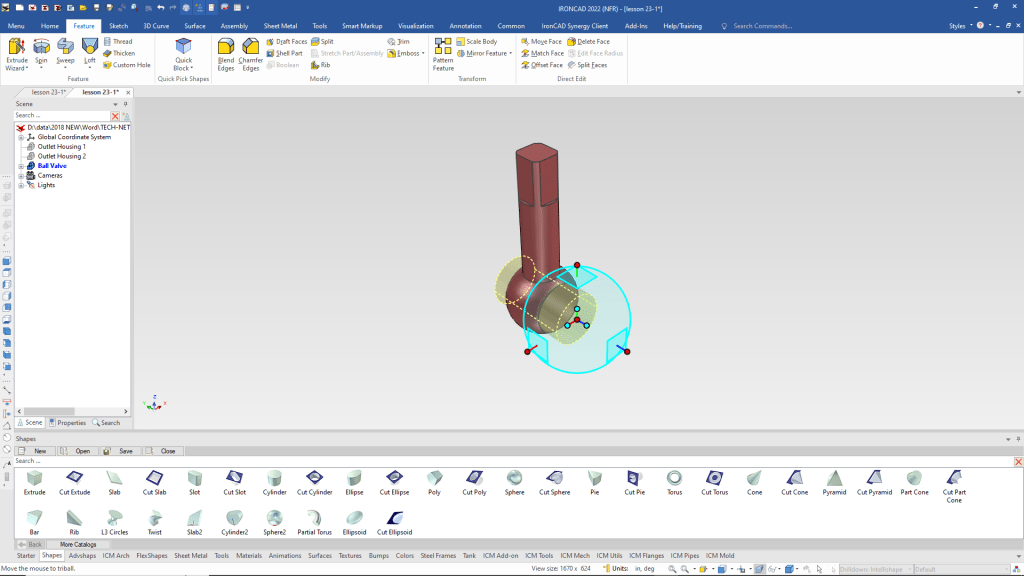Switch to the Sheet Metal ribbon tab
1024x576 pixels.
[x=279, y=26]
